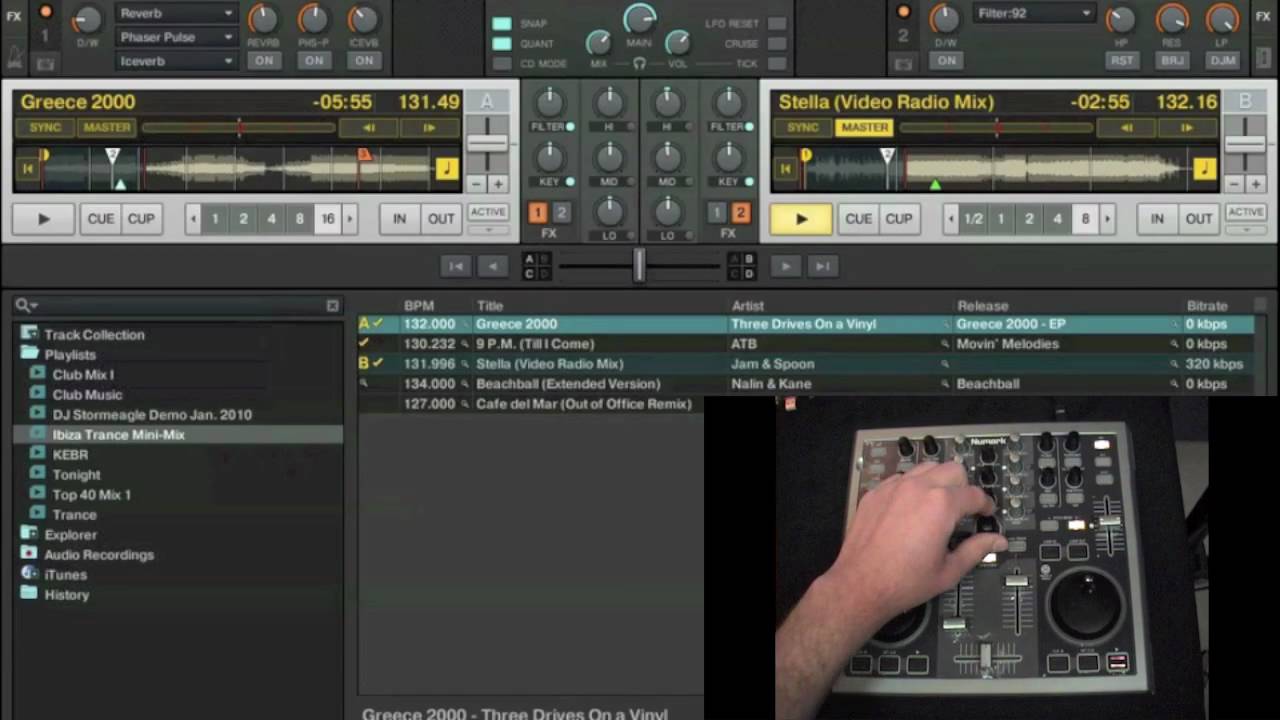
Task: Set loop IN point on deck A
Action: click(399, 219)
